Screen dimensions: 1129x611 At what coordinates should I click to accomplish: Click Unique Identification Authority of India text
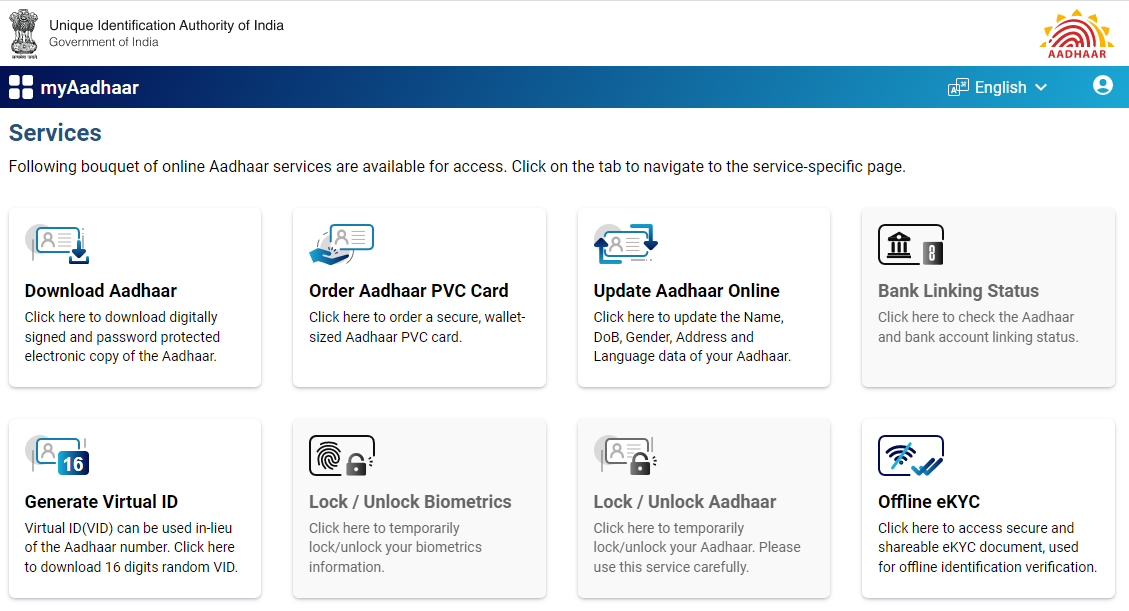pos(166,25)
